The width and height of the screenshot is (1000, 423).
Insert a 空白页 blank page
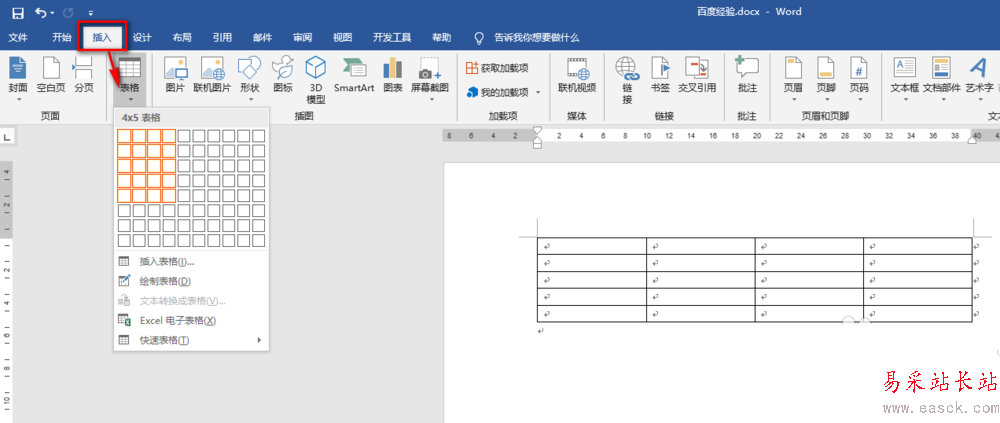(x=50, y=75)
